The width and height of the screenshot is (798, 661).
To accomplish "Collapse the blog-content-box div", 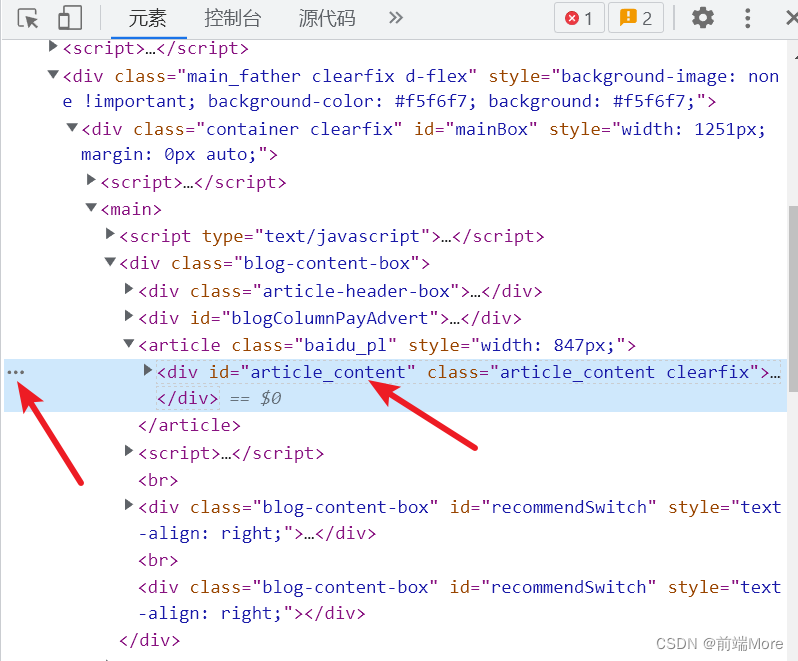I will (110, 263).
